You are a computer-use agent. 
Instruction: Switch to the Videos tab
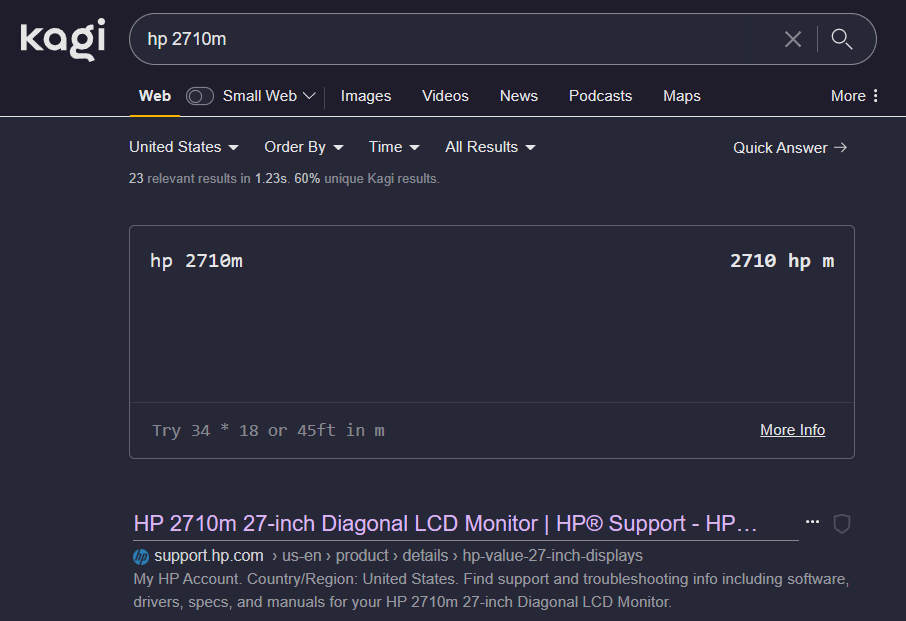[445, 96]
